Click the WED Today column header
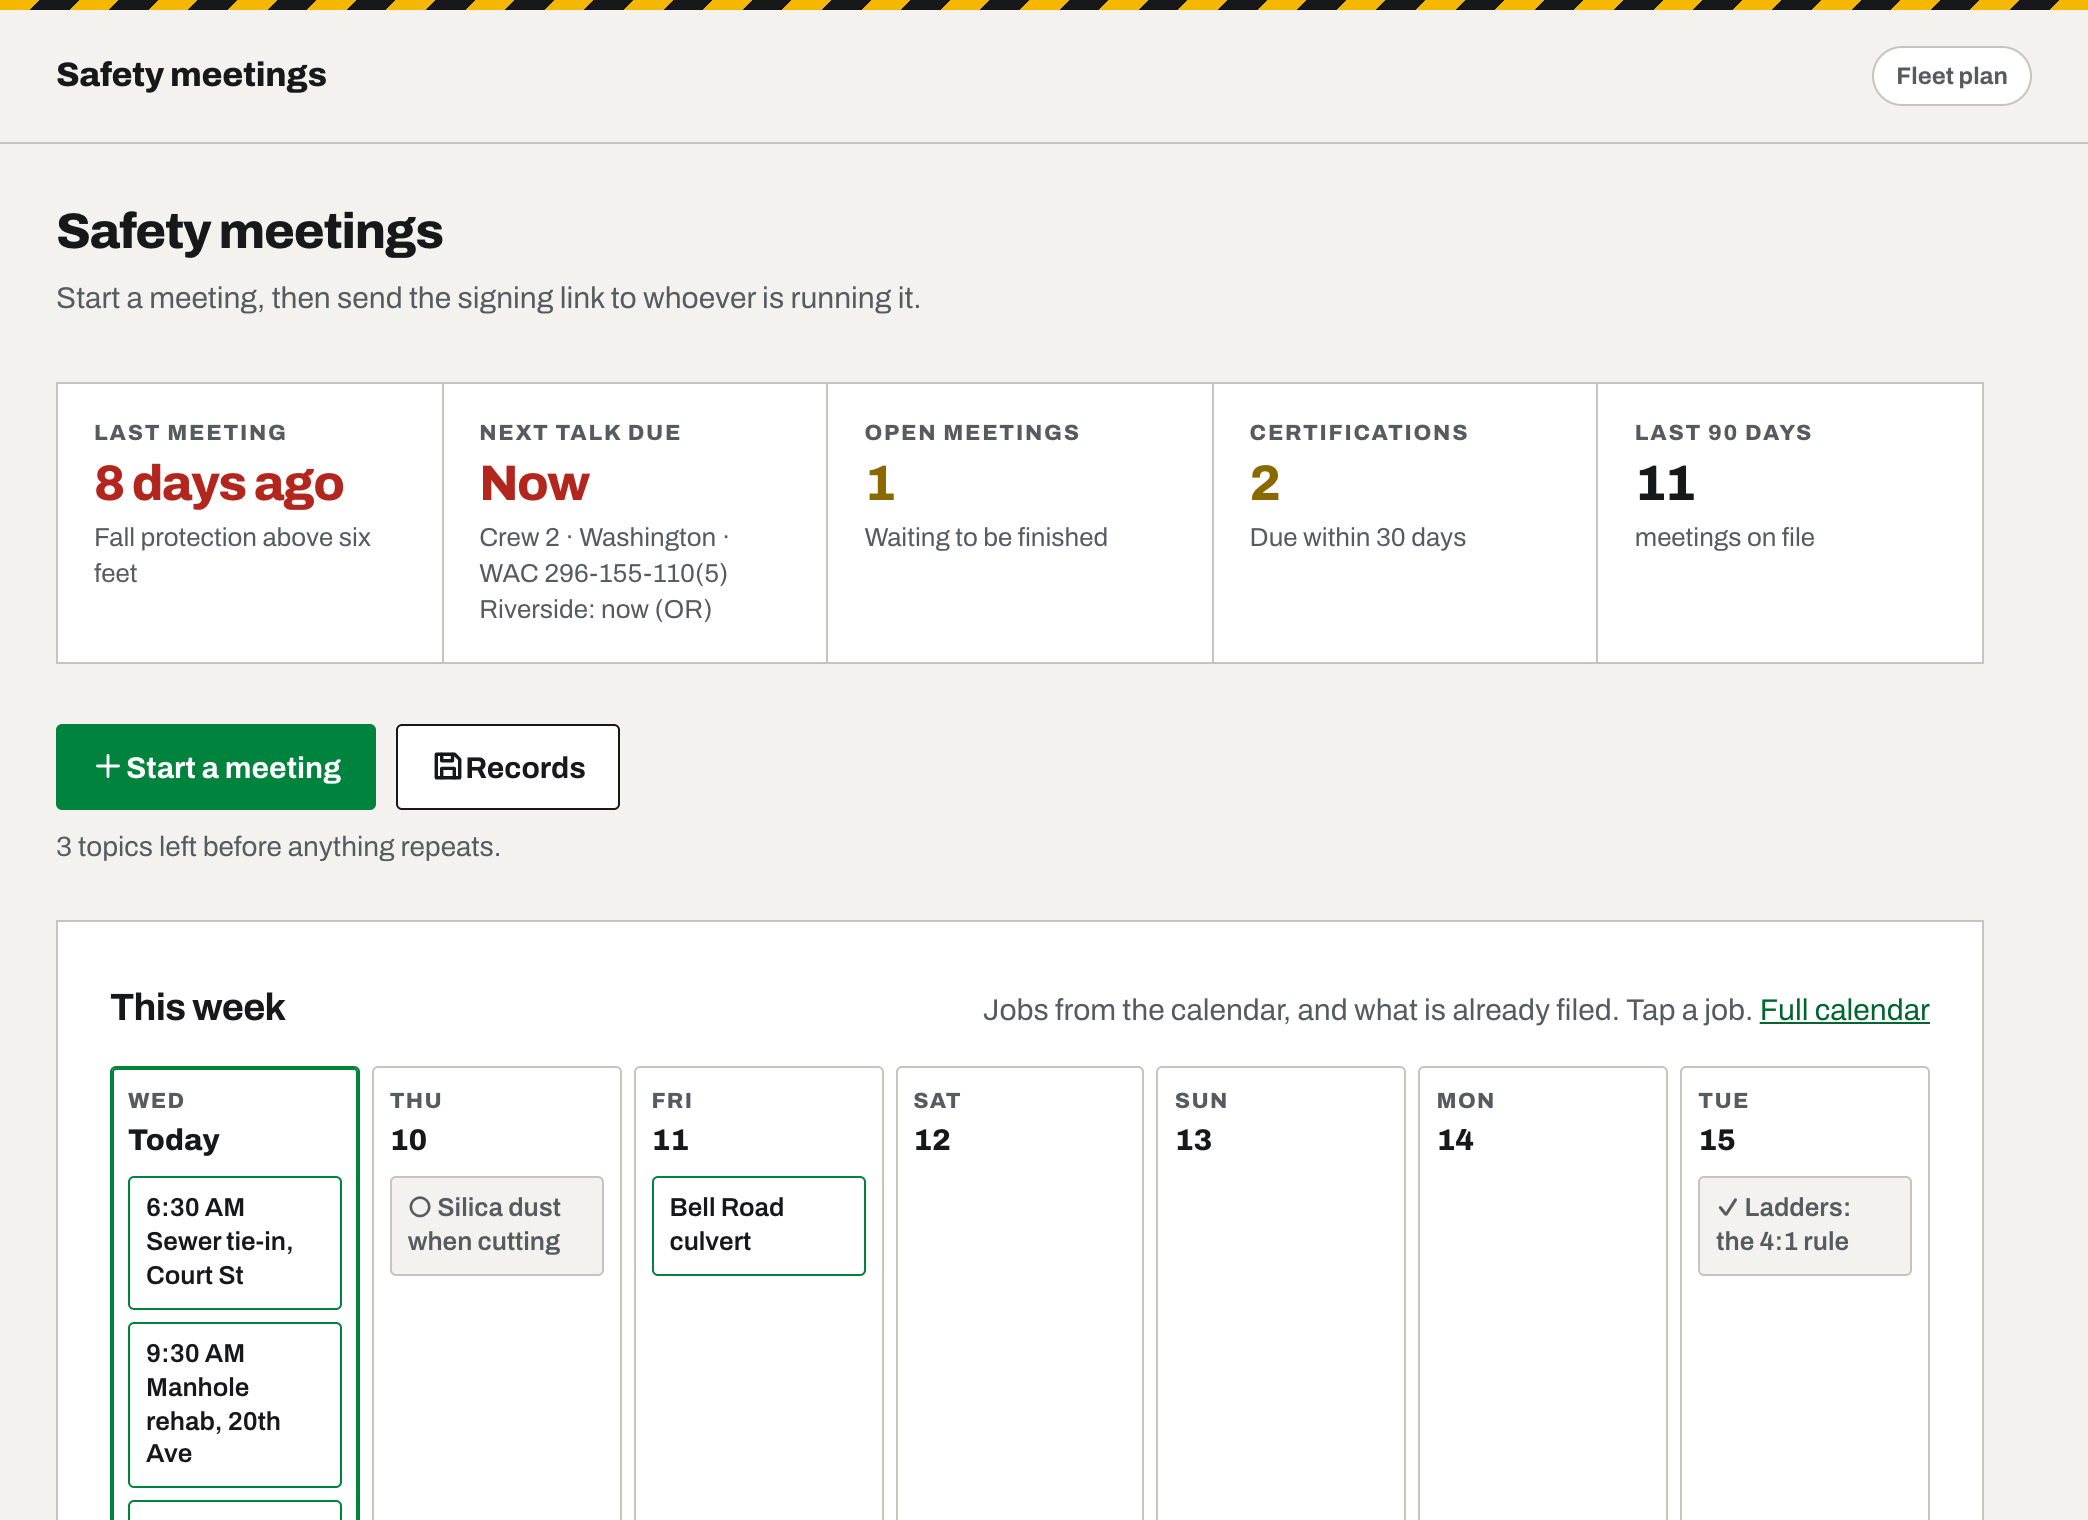 174,1122
